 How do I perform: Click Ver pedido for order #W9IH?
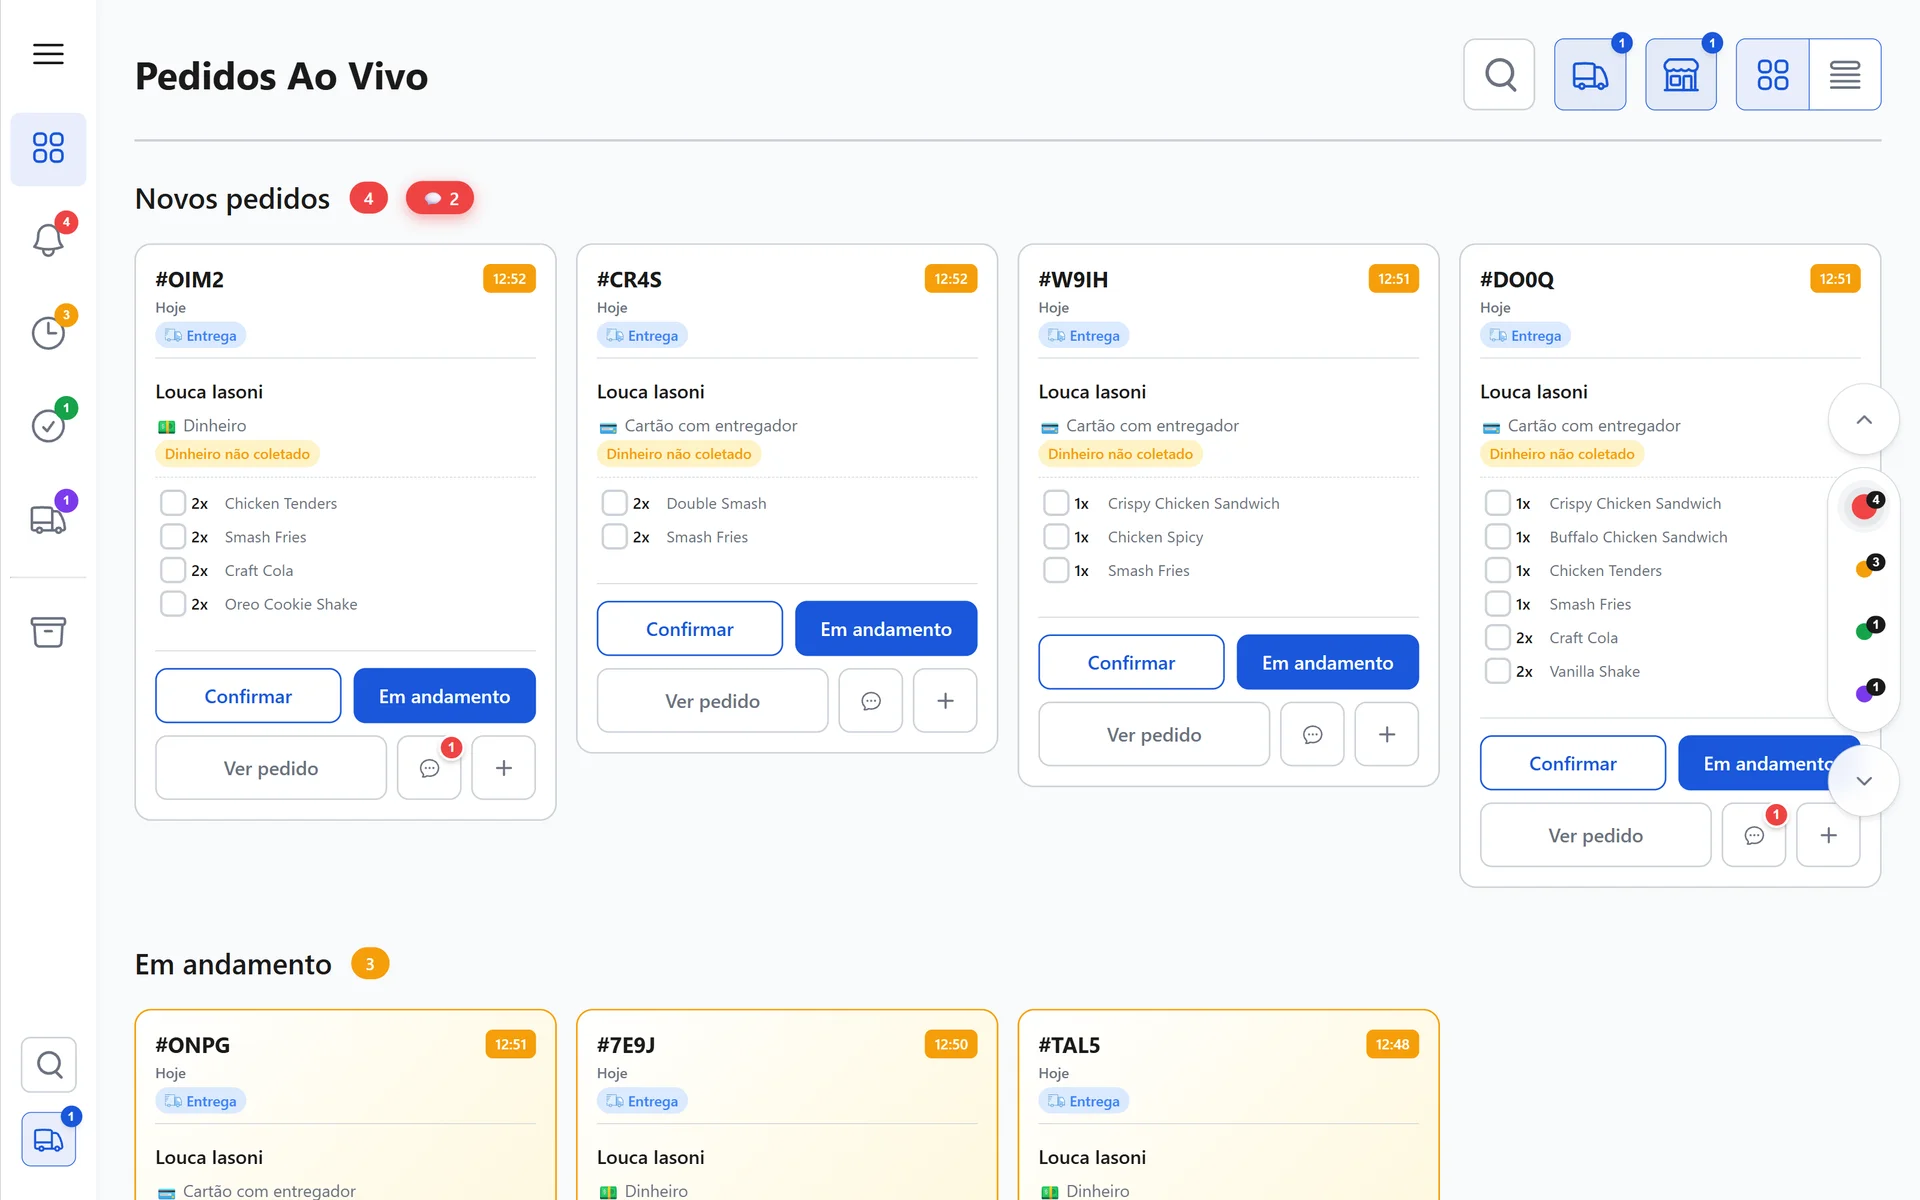[1154, 735]
